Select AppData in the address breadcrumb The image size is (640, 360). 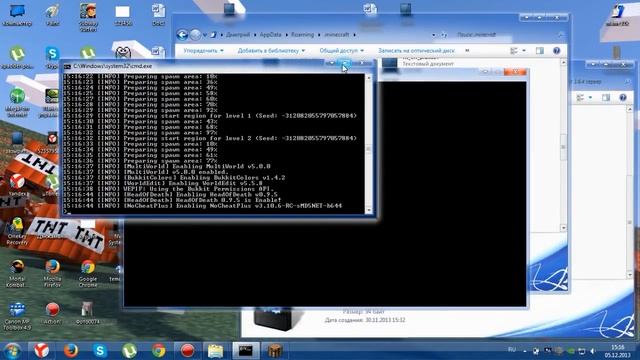point(271,35)
